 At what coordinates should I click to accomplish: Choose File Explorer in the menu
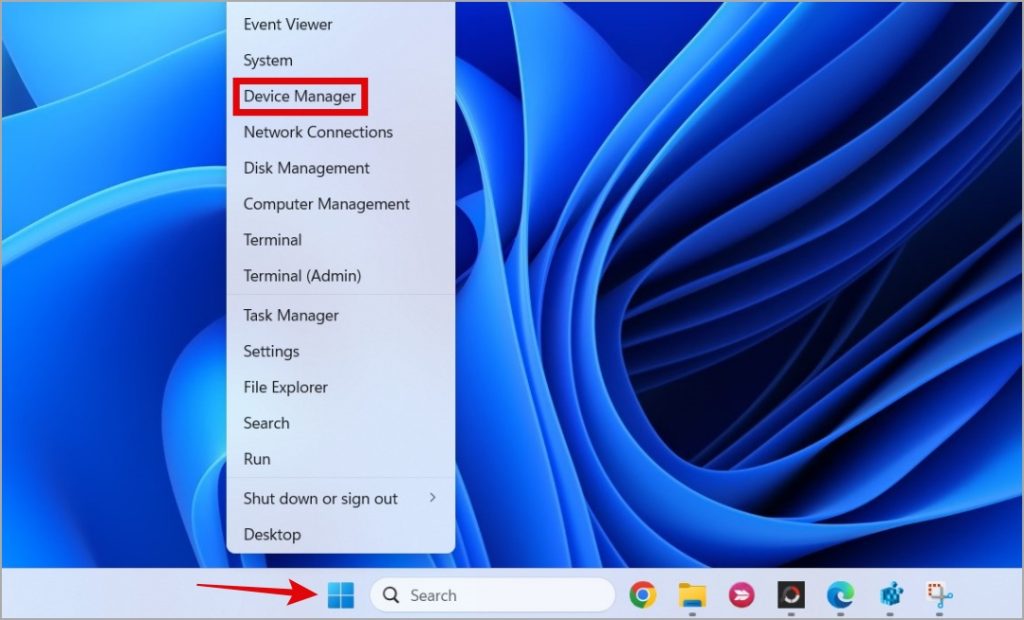[x=341, y=387]
